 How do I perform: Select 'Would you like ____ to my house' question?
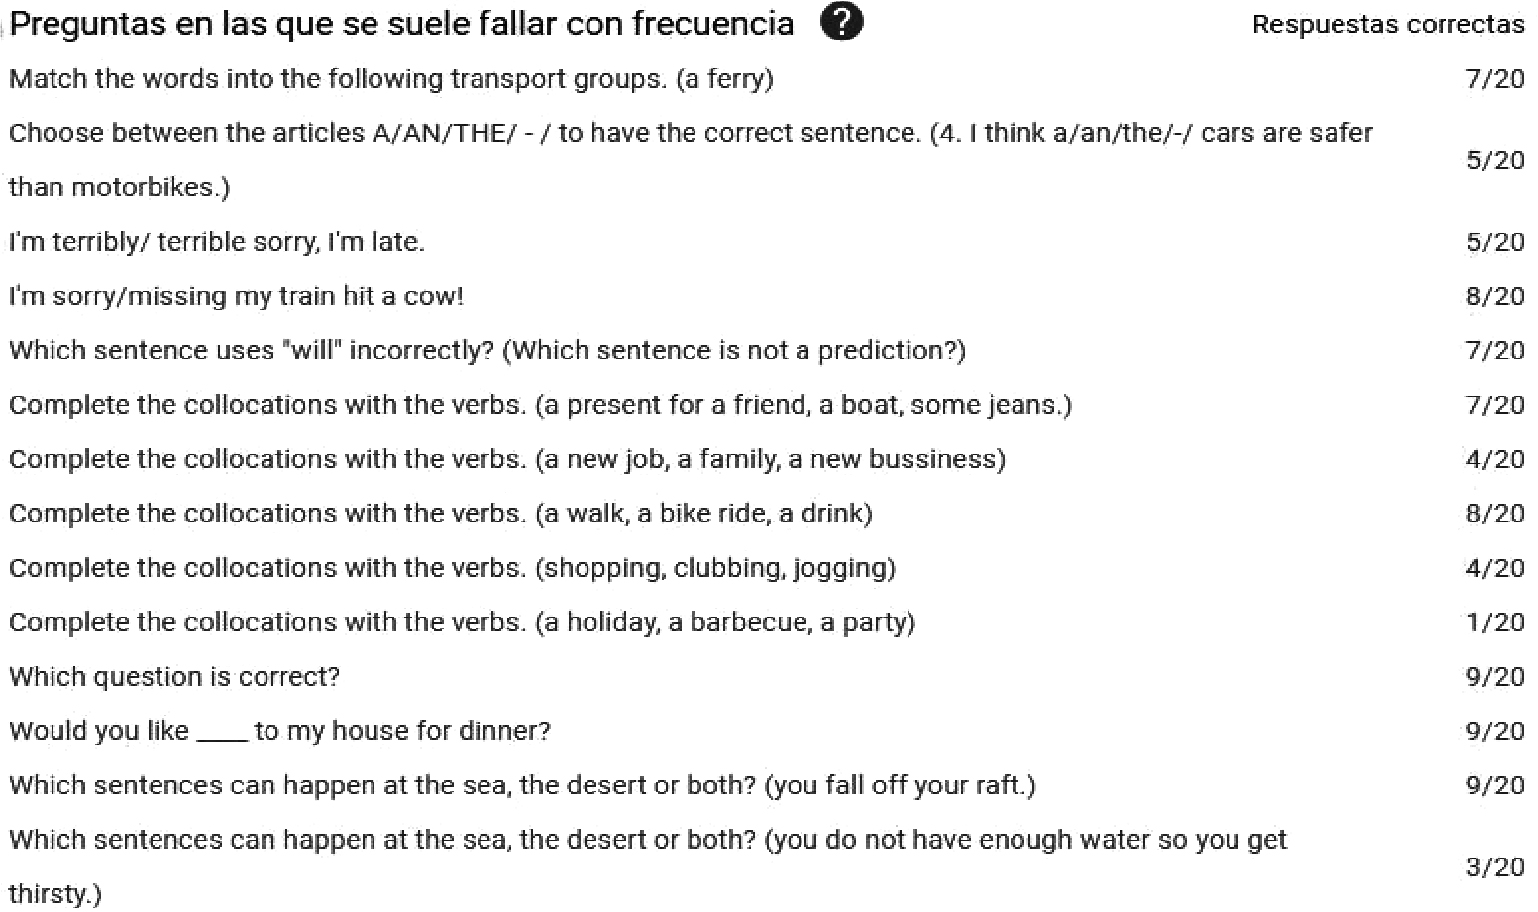(x=280, y=731)
